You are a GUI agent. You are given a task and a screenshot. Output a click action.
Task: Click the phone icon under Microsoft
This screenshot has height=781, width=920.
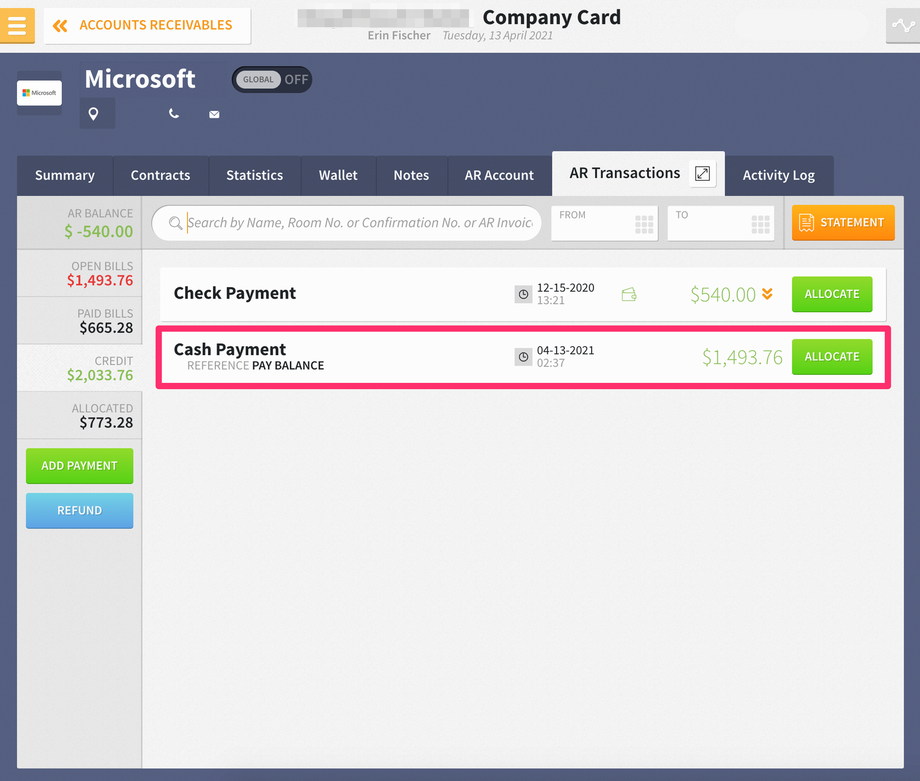(174, 113)
